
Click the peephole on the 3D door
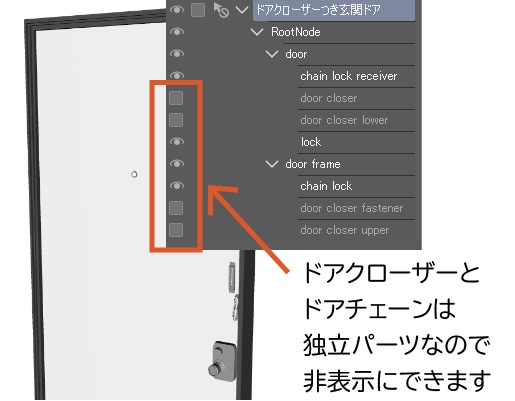(x=134, y=174)
